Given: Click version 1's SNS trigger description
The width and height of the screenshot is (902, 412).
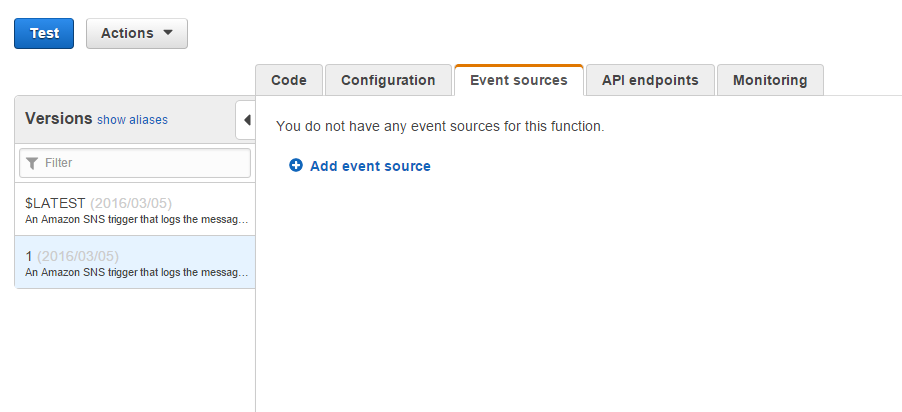Looking at the screenshot, I should click(x=136, y=272).
